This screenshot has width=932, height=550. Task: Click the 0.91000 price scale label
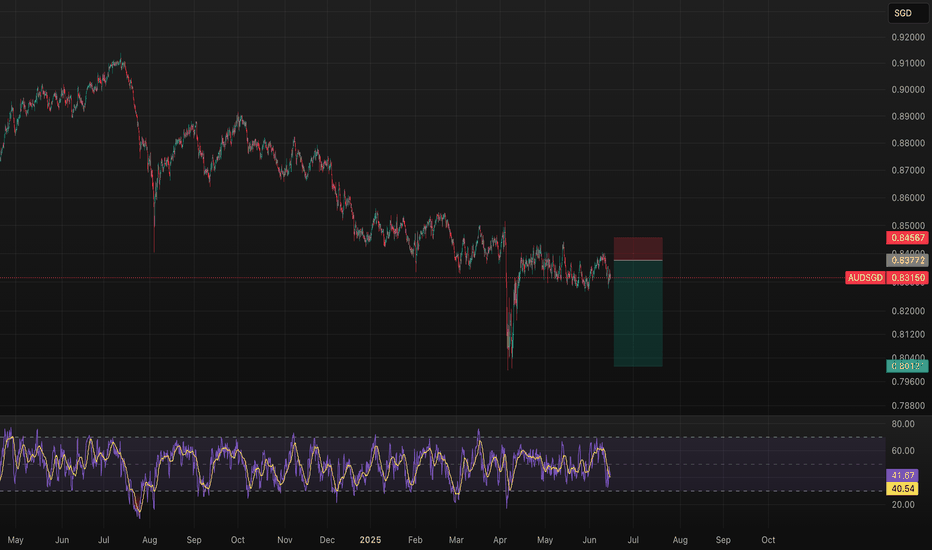[908, 64]
